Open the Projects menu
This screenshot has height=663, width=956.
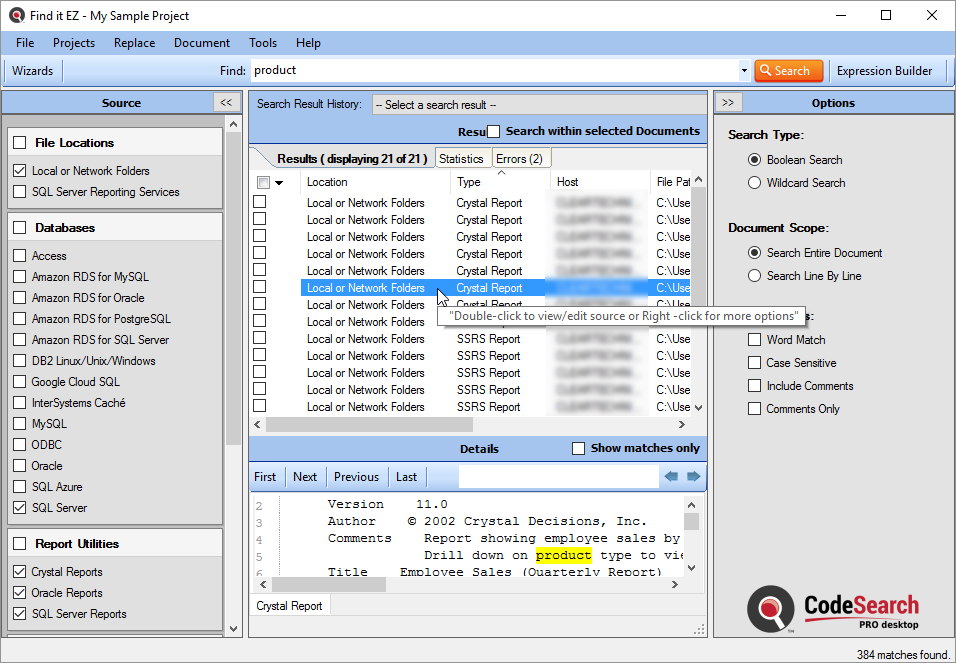coord(74,43)
